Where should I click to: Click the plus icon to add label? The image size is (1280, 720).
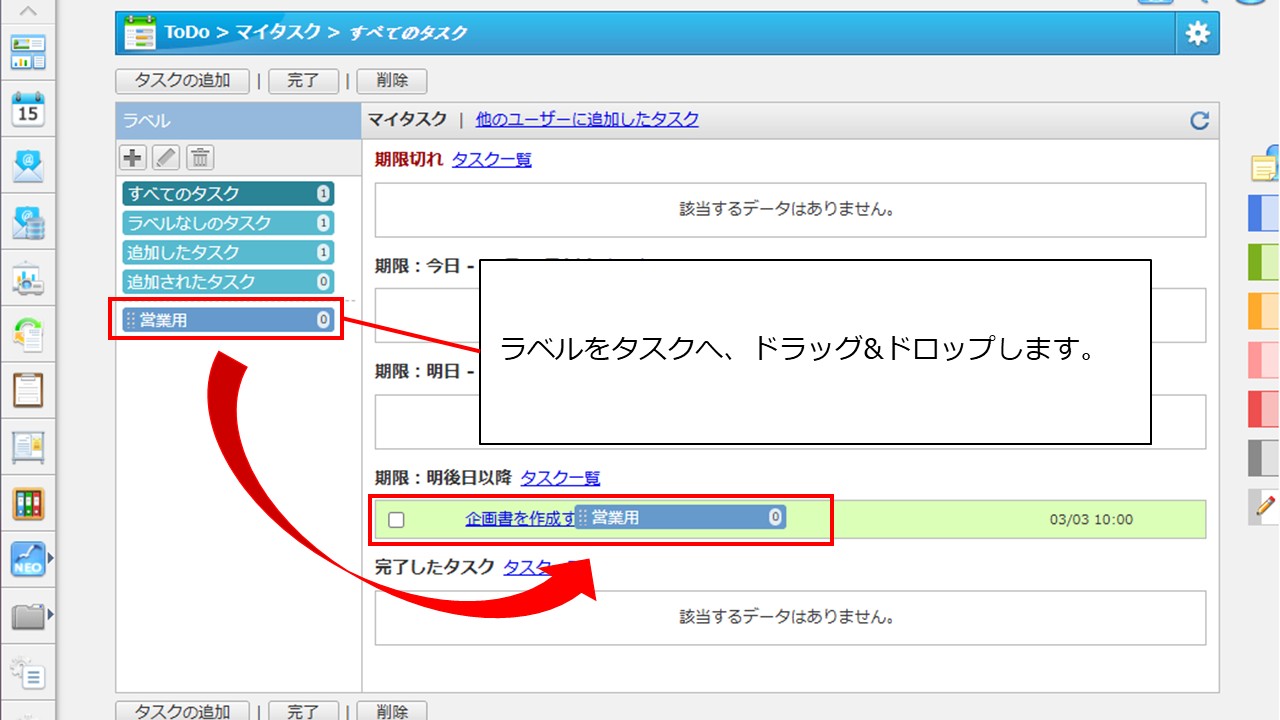tap(133, 157)
